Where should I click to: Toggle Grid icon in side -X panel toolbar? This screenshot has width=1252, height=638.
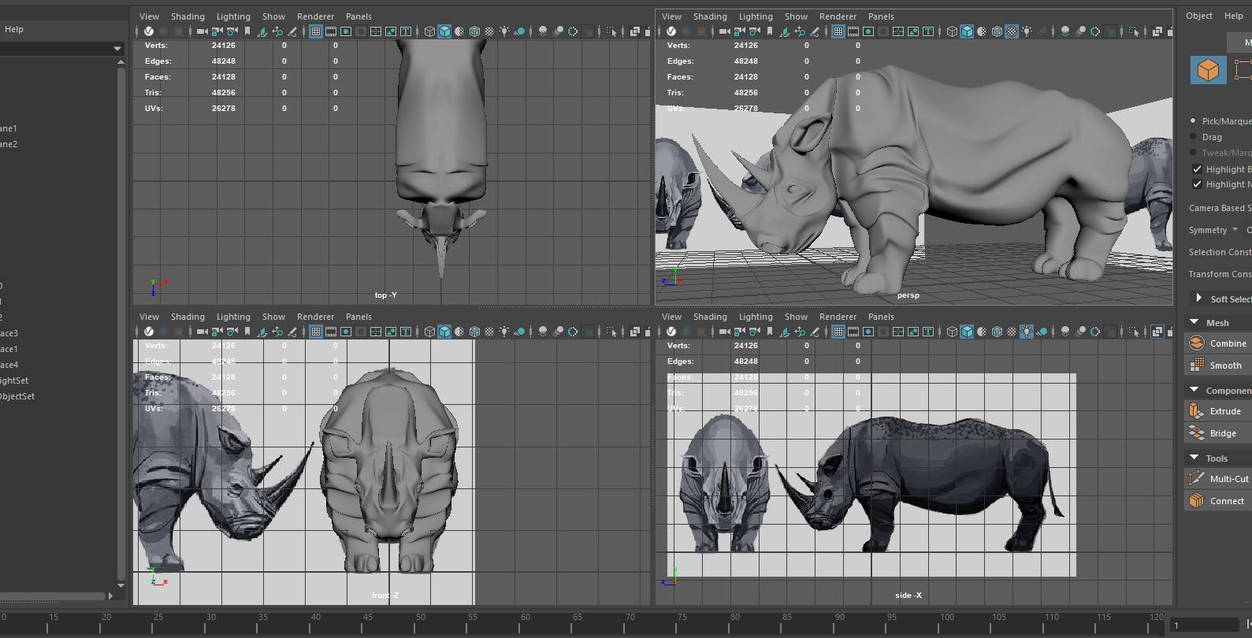tap(837, 331)
